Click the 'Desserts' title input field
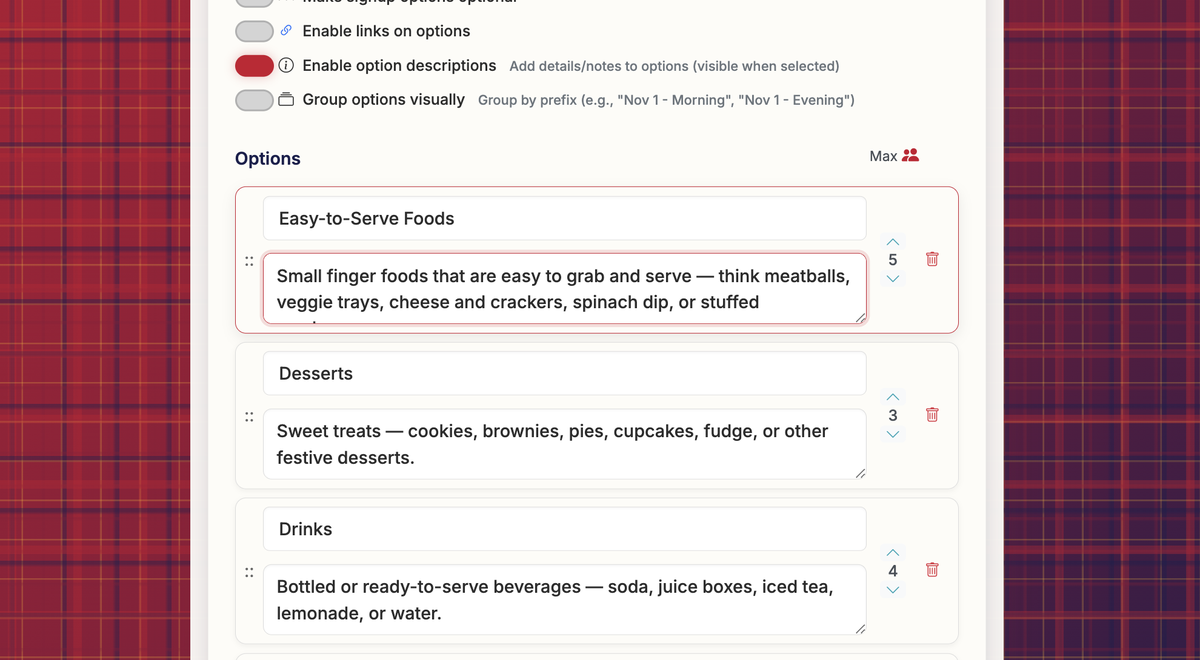The height and width of the screenshot is (660, 1200). 564,373
